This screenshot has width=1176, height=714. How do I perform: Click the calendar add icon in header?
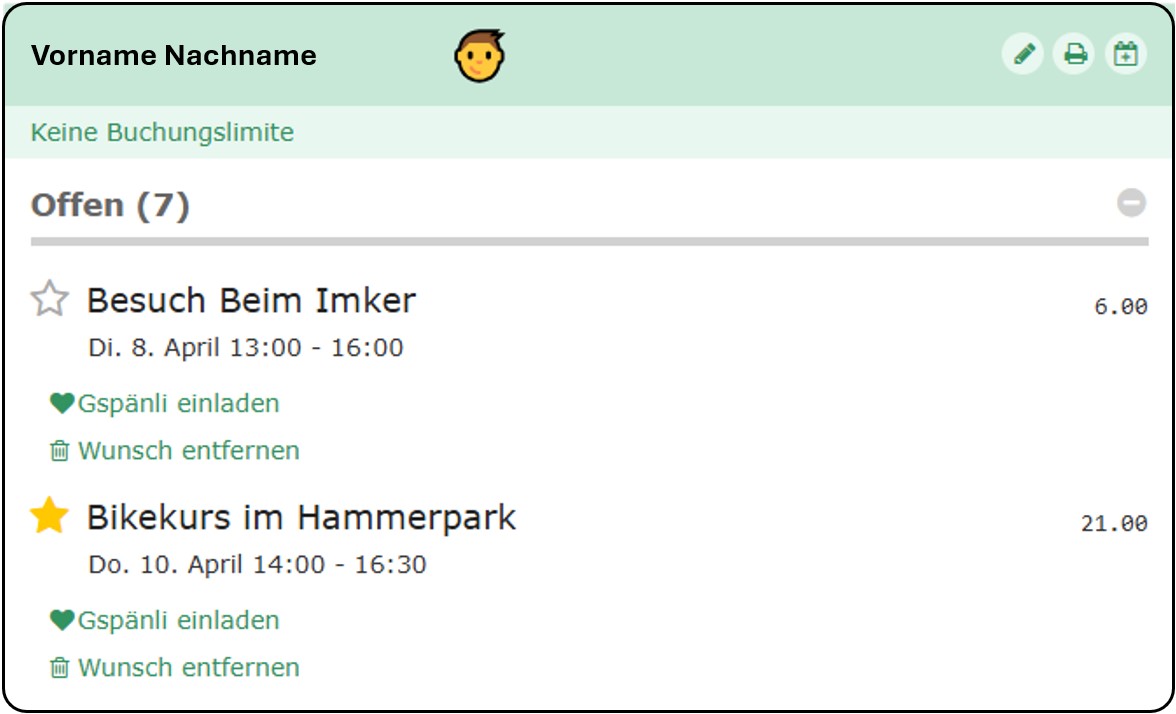click(1126, 54)
